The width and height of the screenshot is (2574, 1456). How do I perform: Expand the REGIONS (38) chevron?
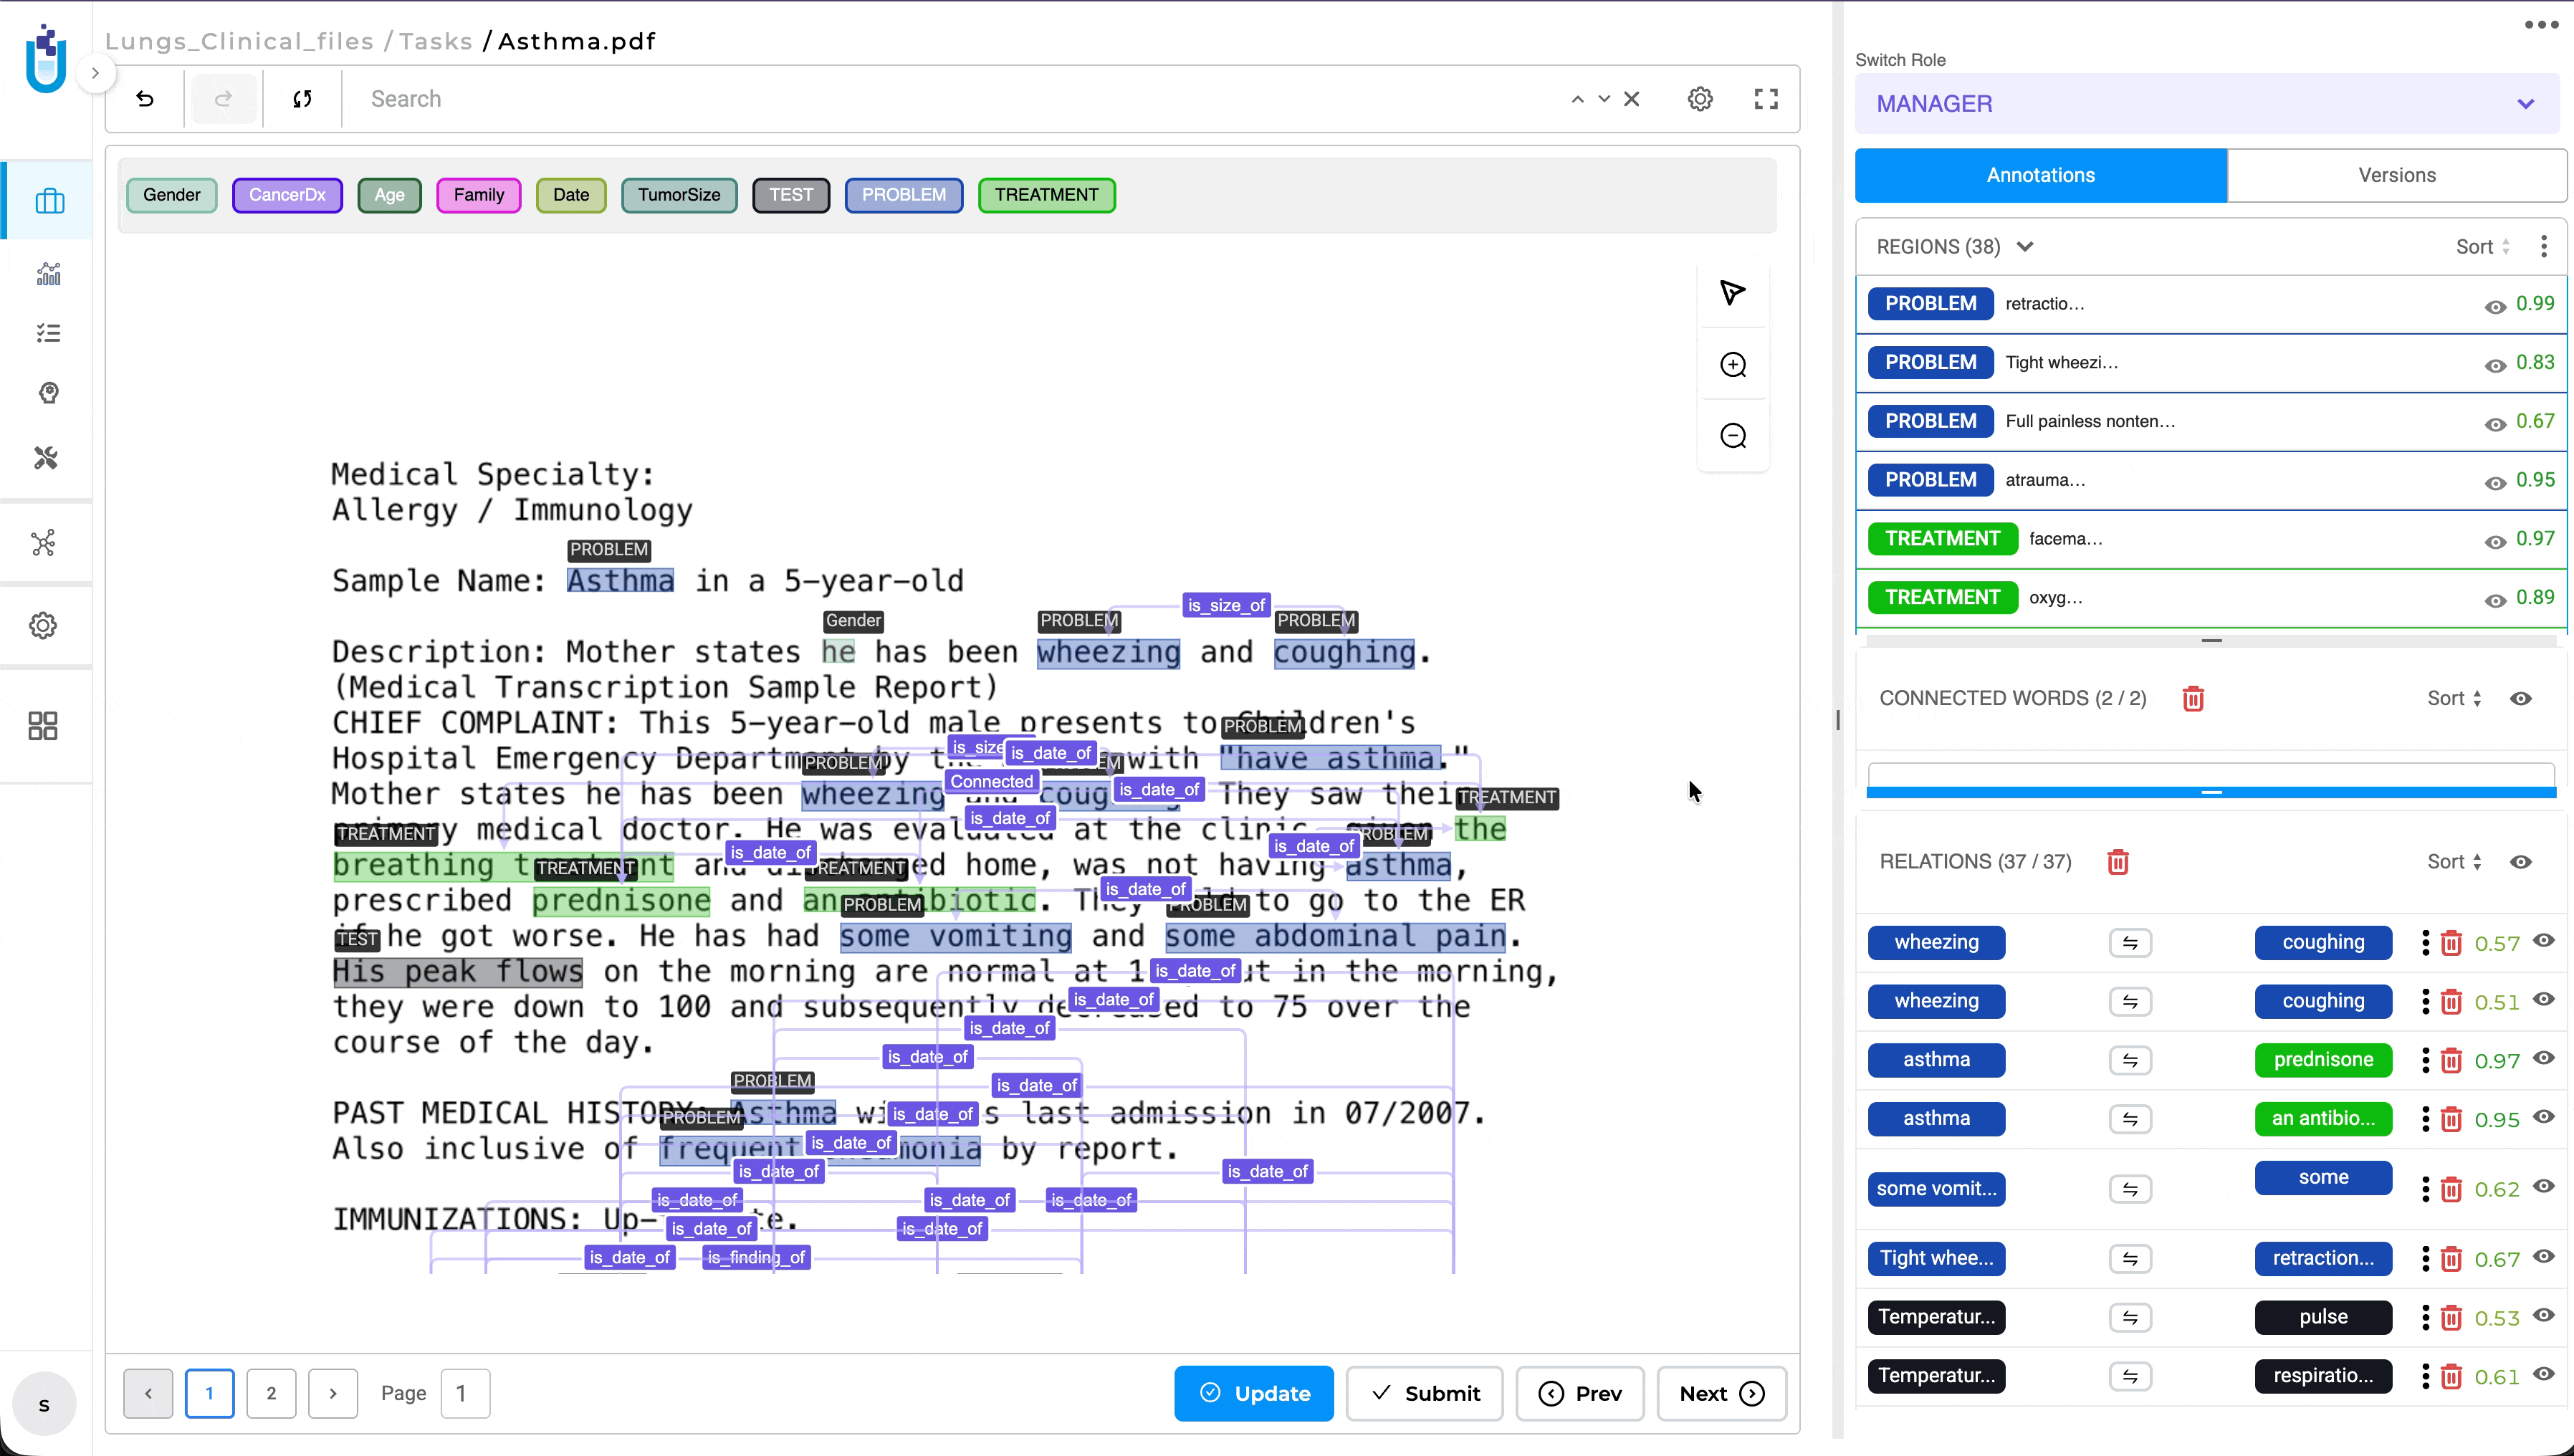2025,246
